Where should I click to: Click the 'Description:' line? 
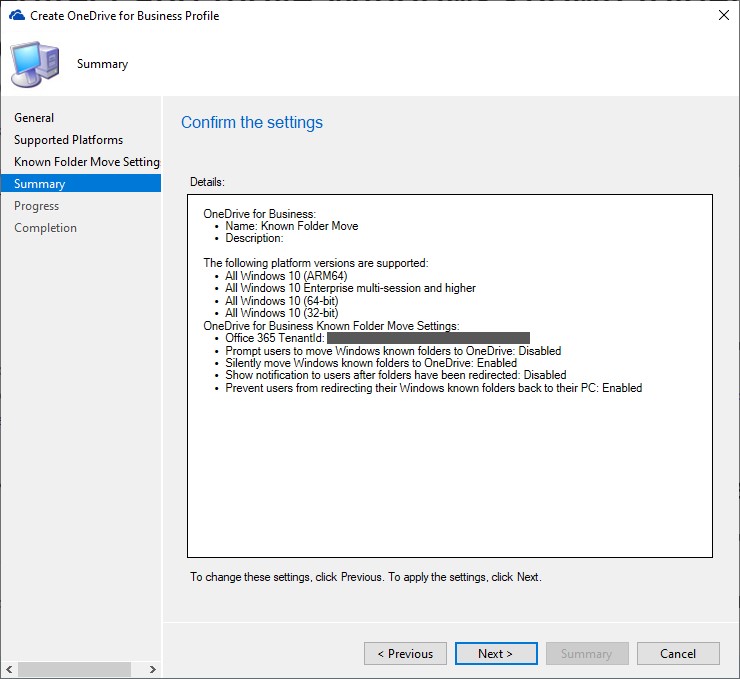click(x=254, y=238)
